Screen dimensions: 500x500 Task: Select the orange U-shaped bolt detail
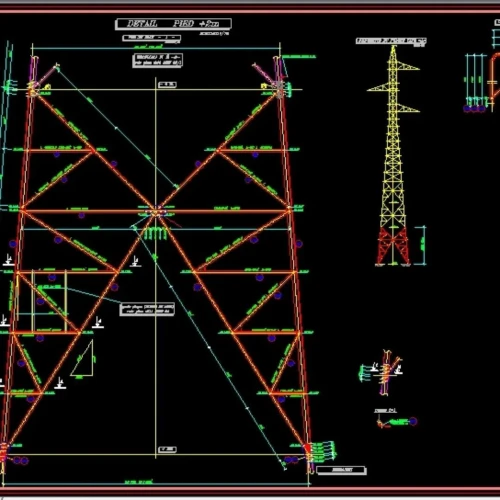pos(494,78)
